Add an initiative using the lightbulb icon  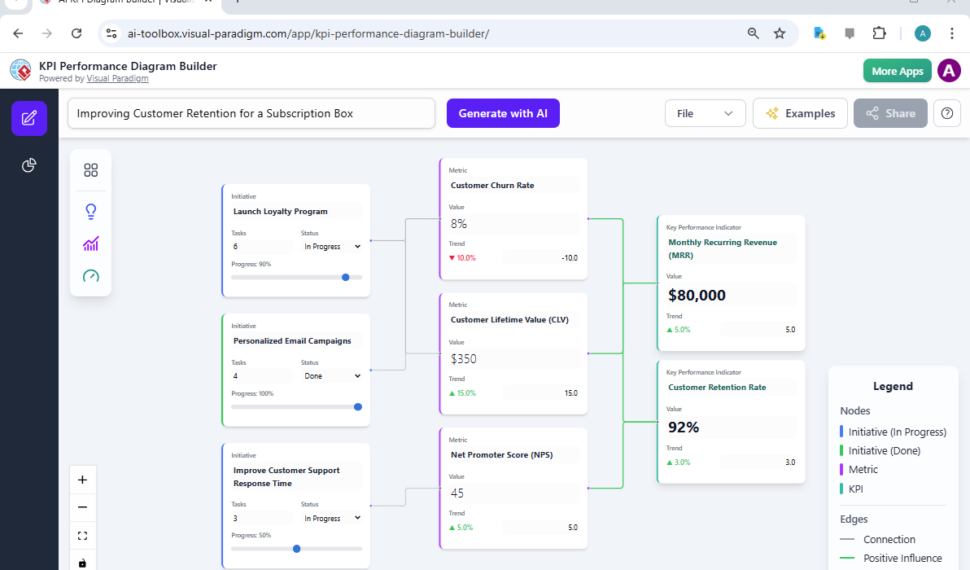[x=91, y=211]
